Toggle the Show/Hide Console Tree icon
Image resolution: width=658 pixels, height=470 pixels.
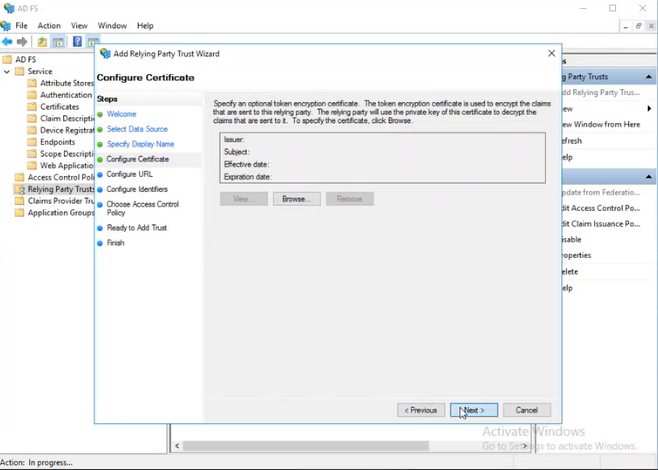click(58, 42)
